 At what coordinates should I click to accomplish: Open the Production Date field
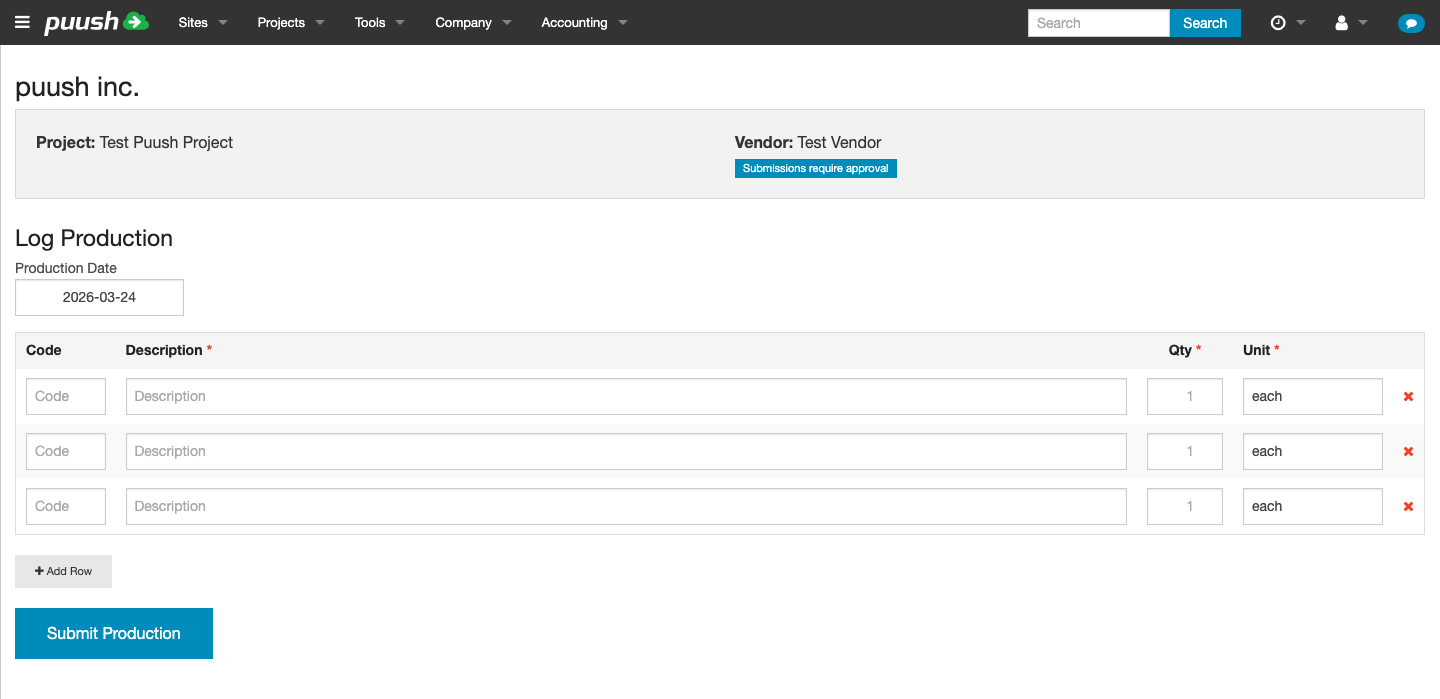tap(99, 297)
